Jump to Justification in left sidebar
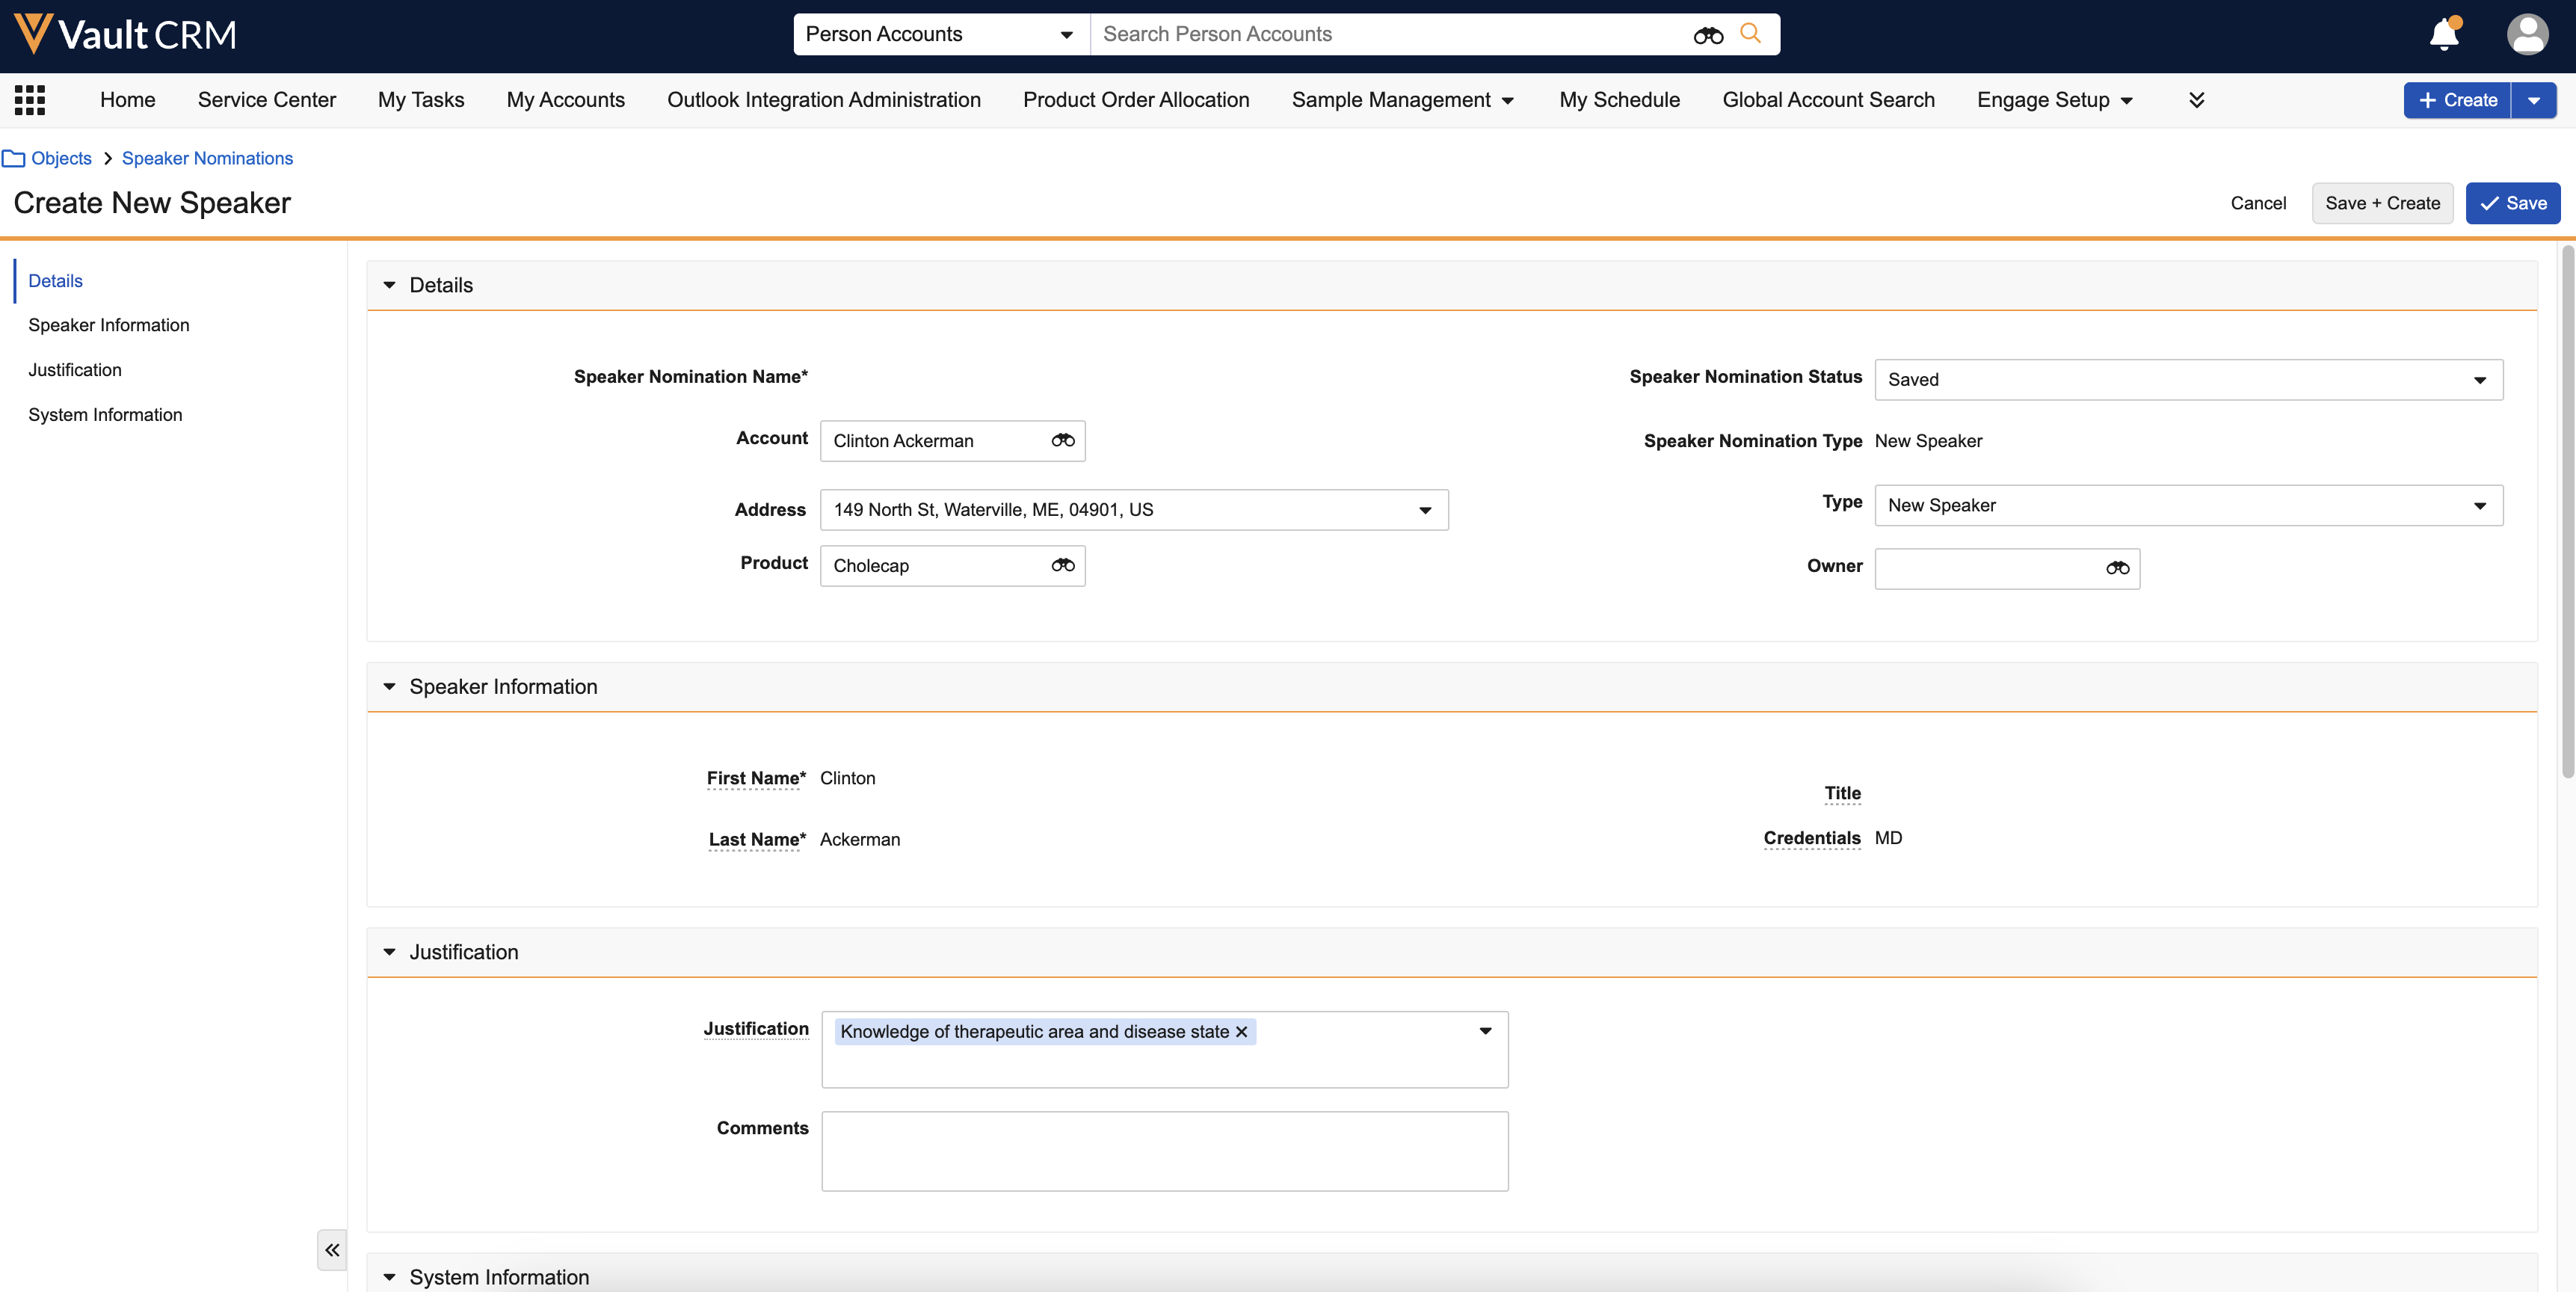Image resolution: width=2576 pixels, height=1292 pixels. tap(75, 370)
